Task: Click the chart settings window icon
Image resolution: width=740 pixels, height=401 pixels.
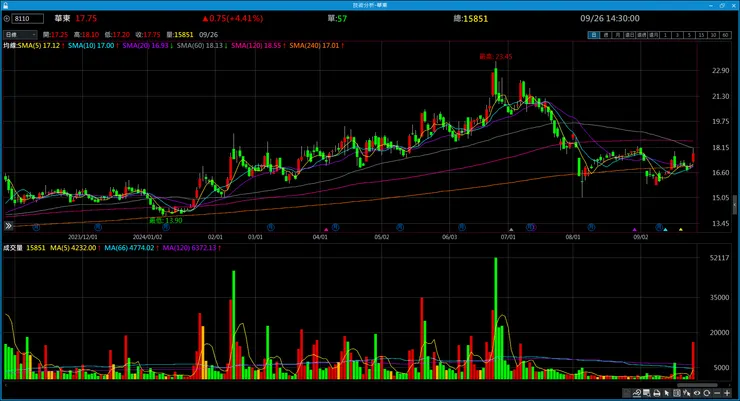Action: tap(647, 393)
